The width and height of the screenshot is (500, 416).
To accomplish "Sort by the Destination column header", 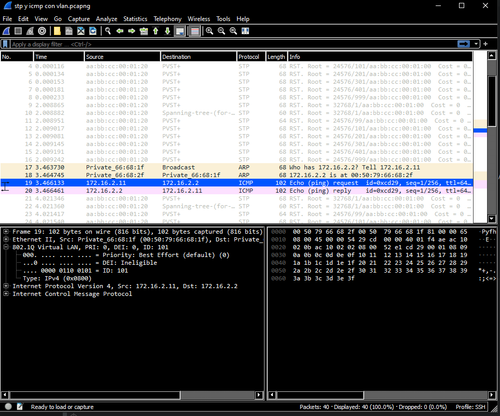I will coord(198,57).
